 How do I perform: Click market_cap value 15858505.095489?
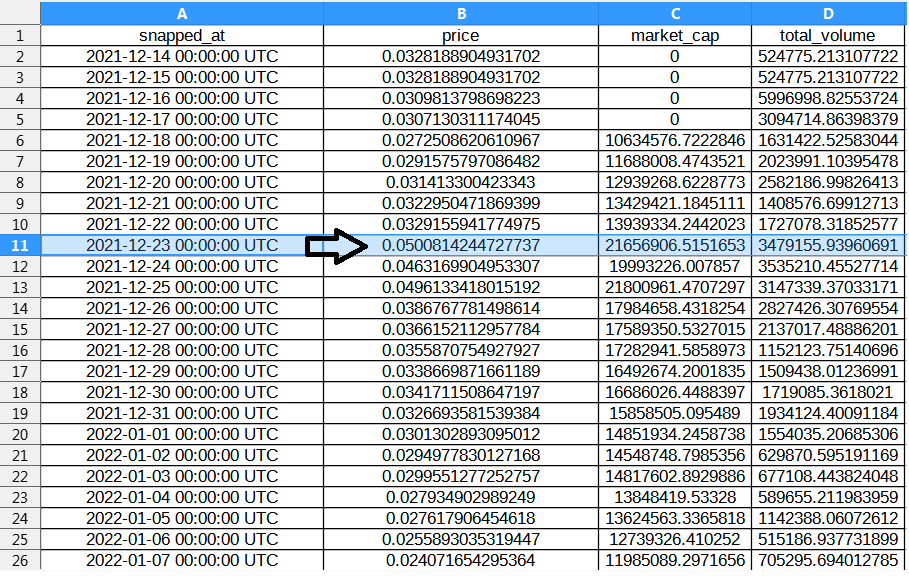tap(675, 413)
